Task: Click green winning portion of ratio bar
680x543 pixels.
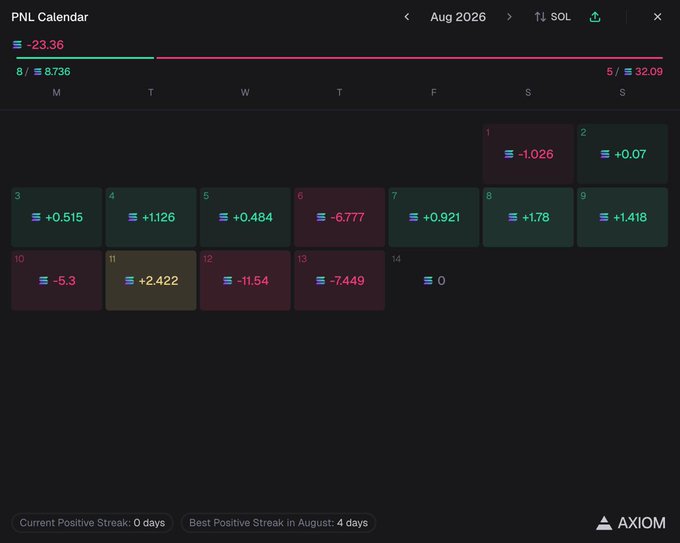Action: click(x=85, y=57)
